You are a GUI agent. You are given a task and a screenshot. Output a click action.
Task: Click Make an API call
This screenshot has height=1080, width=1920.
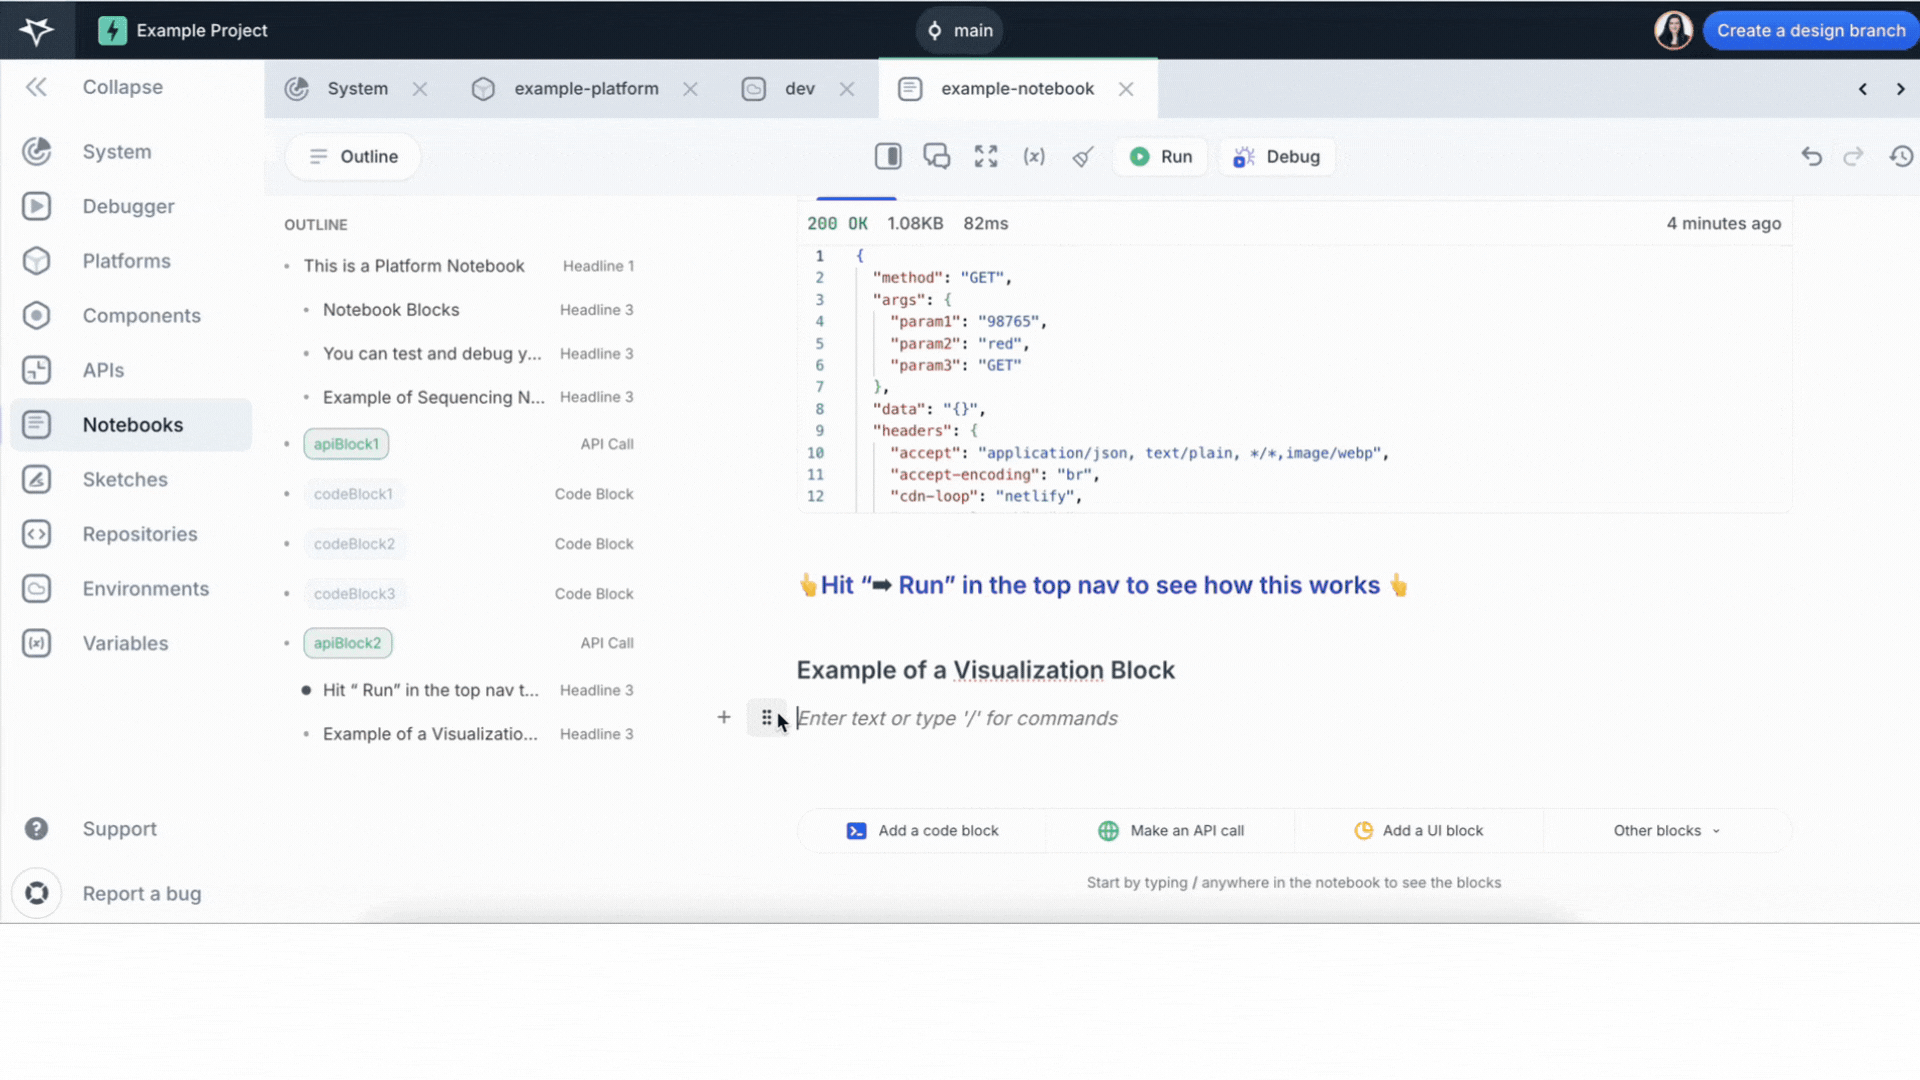tap(1171, 831)
